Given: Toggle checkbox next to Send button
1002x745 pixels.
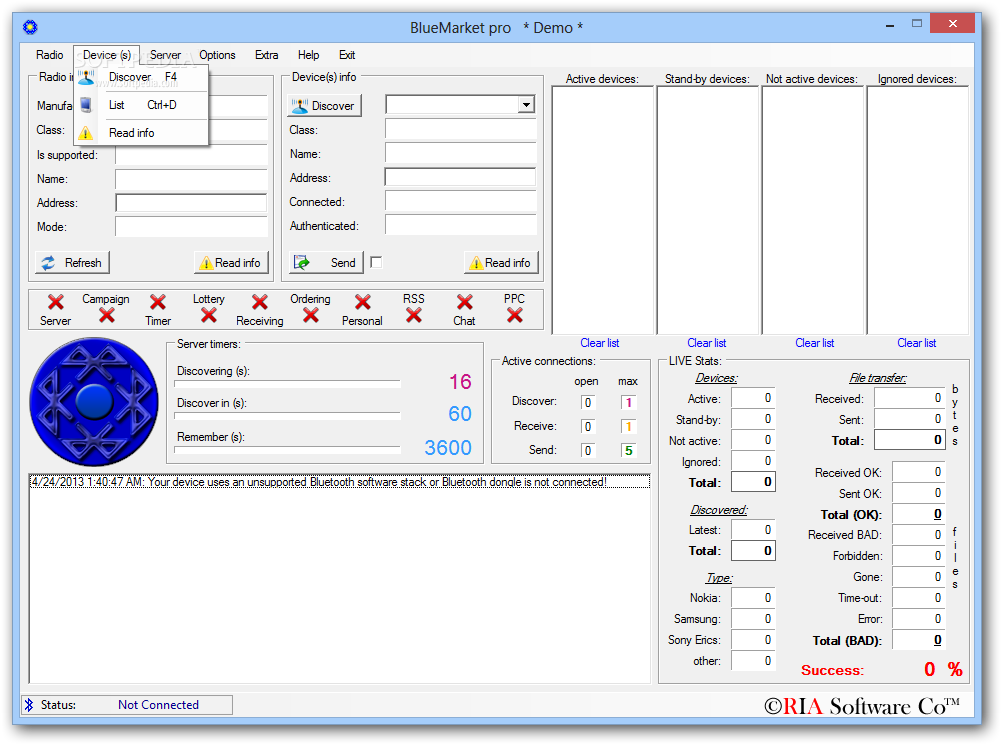Looking at the screenshot, I should [x=376, y=263].
